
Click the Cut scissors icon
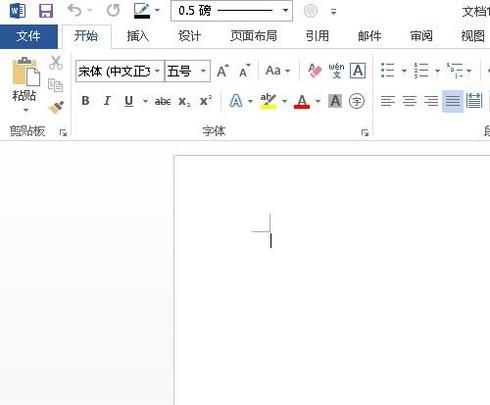pos(56,63)
